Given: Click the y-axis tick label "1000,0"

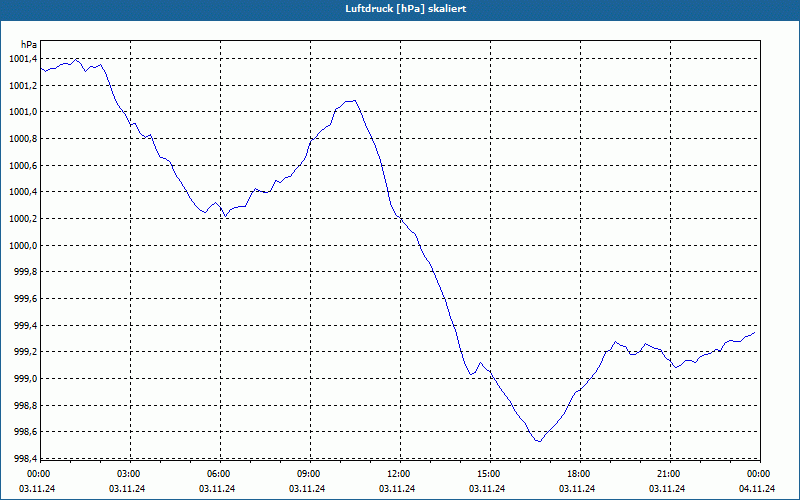Looking at the screenshot, I should pos(23,245).
